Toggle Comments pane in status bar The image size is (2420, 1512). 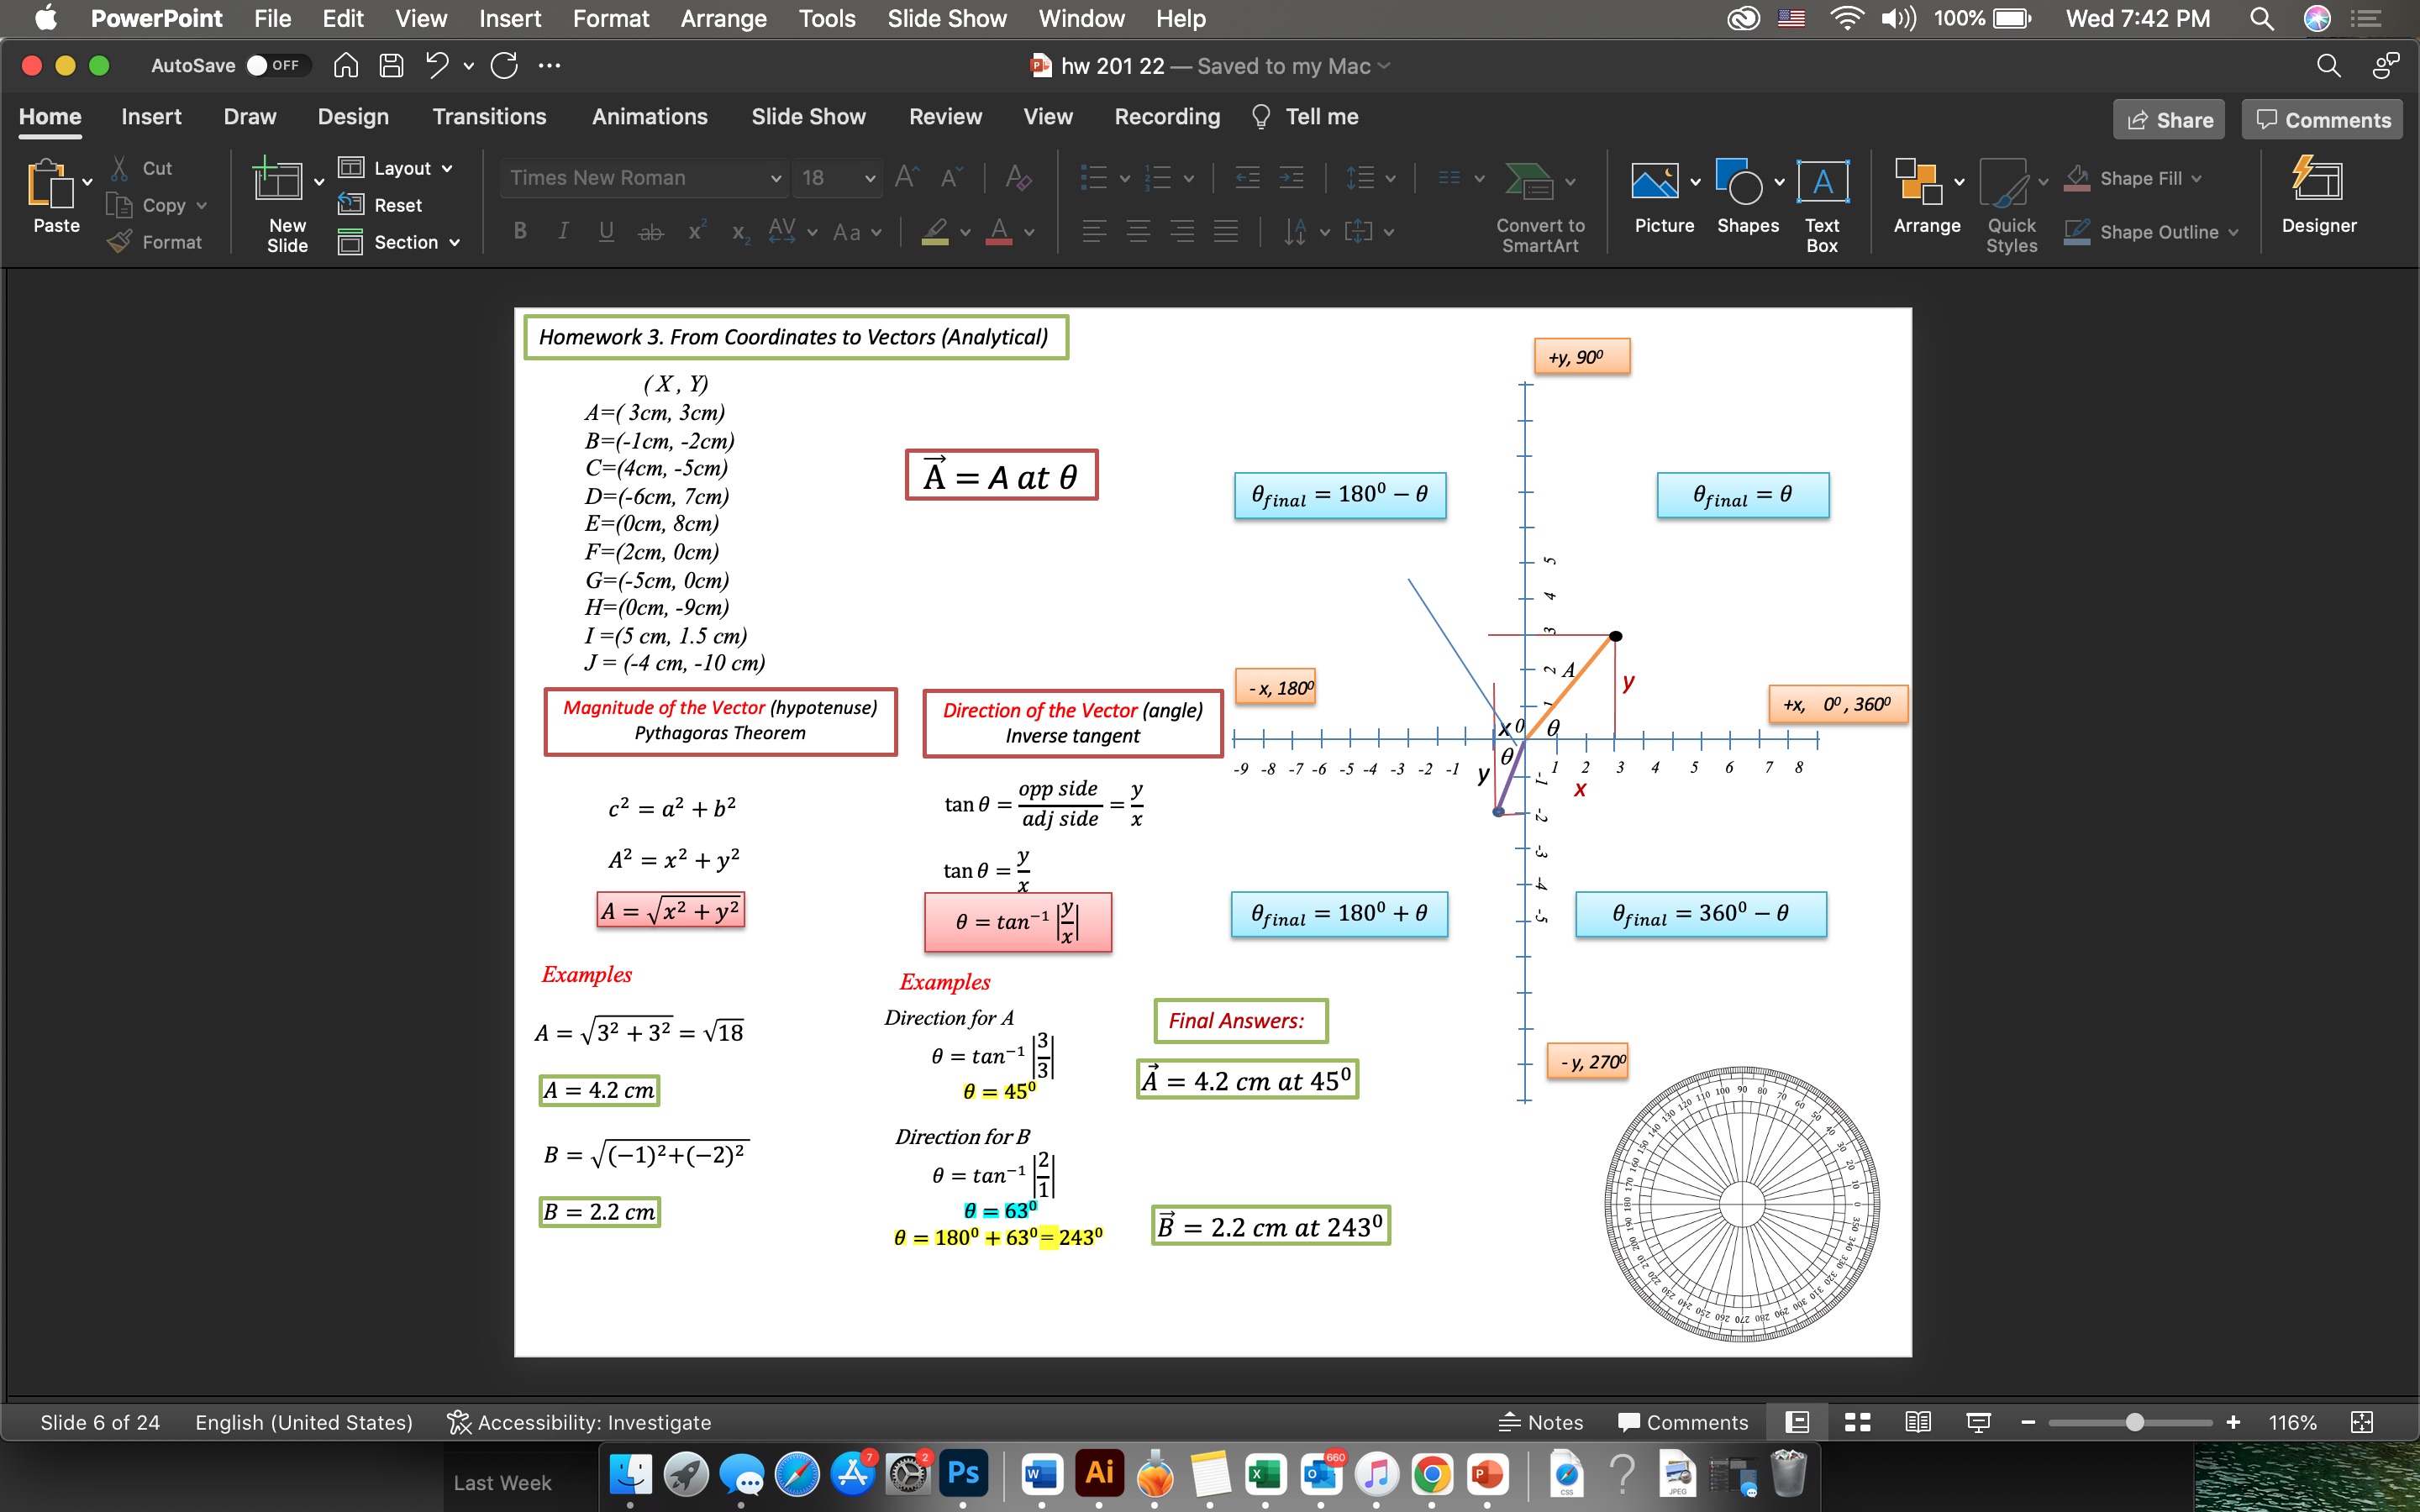1683,1422
